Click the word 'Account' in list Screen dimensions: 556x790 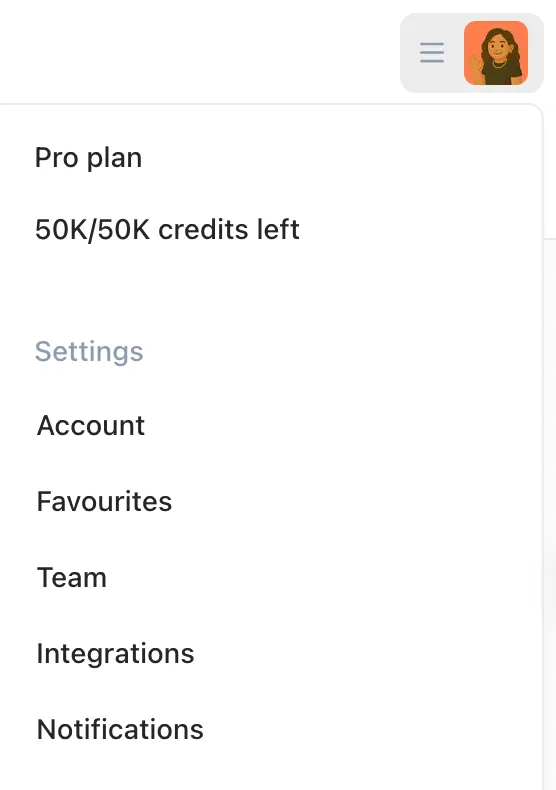pyautogui.click(x=91, y=426)
